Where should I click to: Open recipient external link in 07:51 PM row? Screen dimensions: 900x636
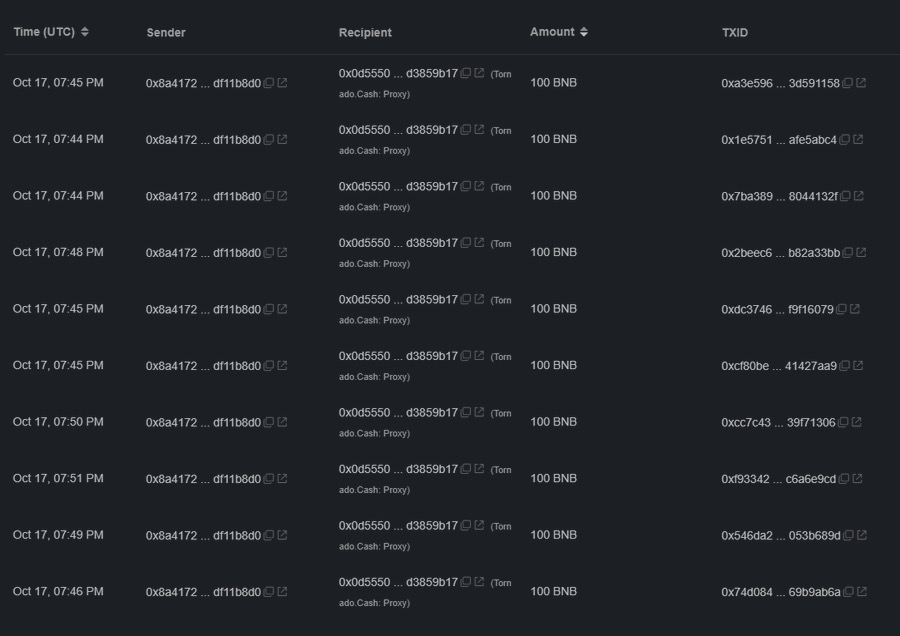(x=479, y=469)
